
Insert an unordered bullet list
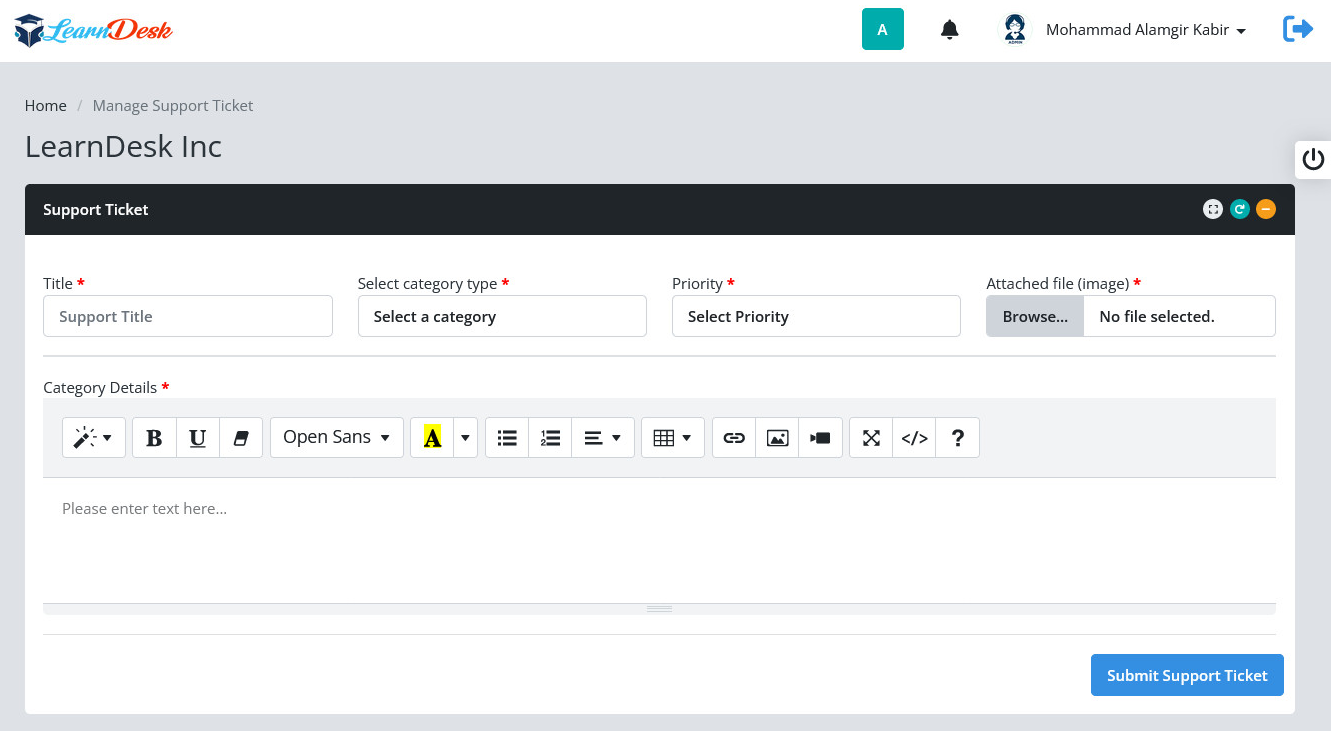[507, 438]
